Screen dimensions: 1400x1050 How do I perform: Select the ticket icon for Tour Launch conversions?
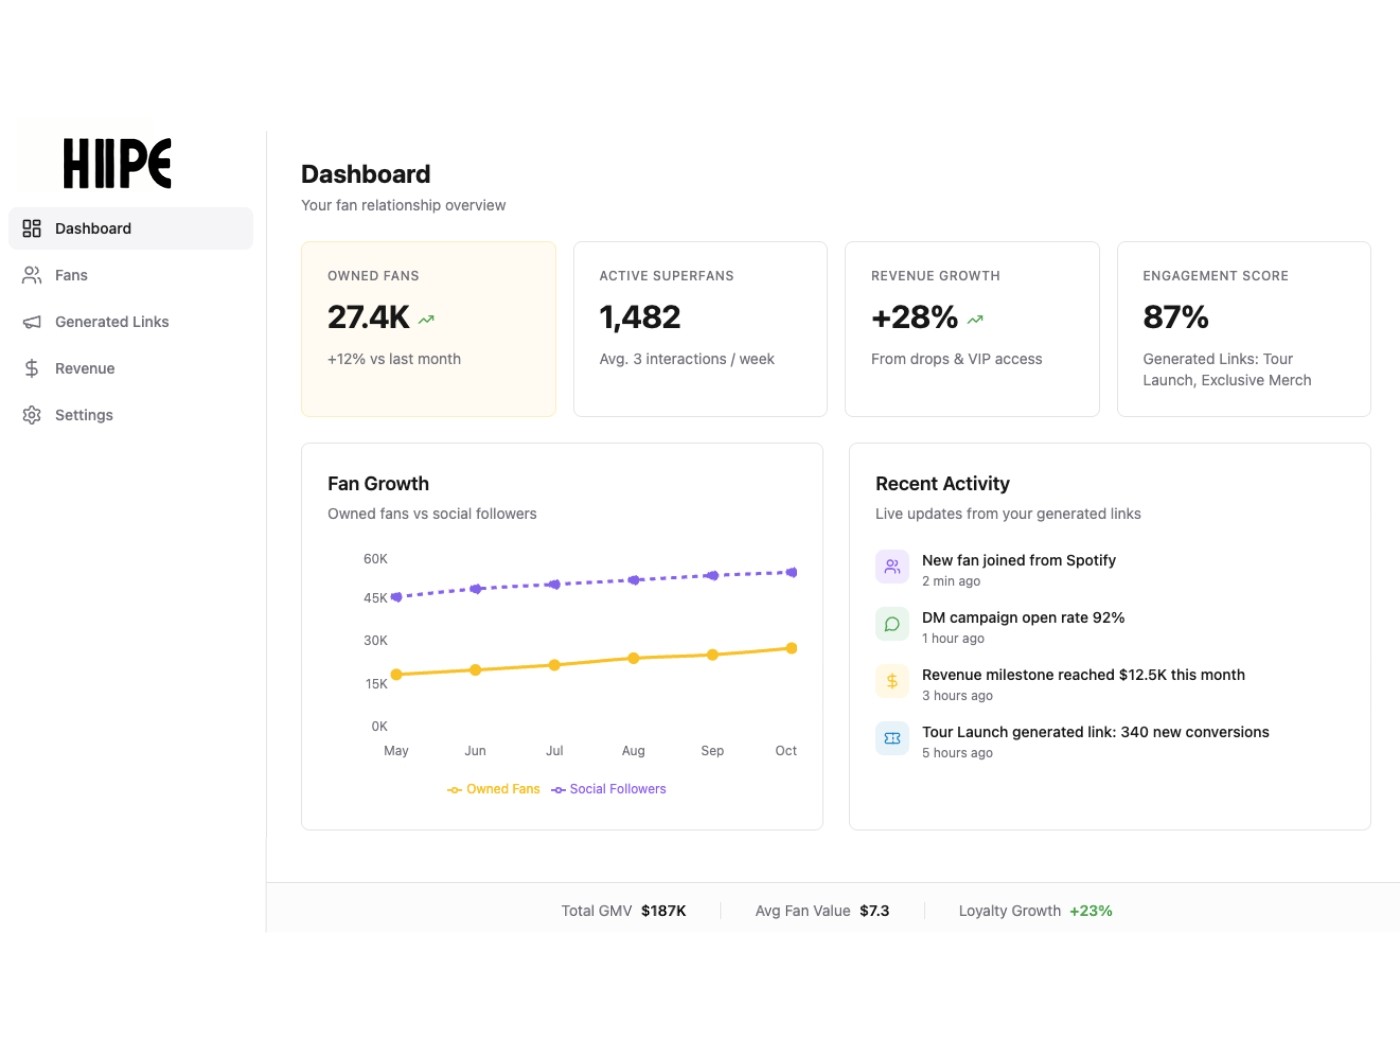[891, 738]
